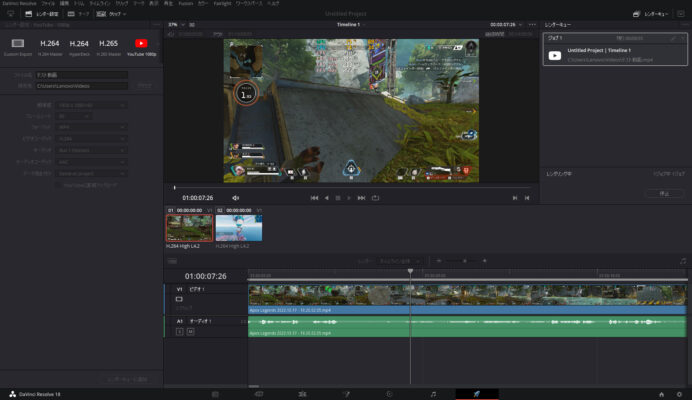
Task: Toggle the Video 1 track enable icon
Action: pos(179,299)
